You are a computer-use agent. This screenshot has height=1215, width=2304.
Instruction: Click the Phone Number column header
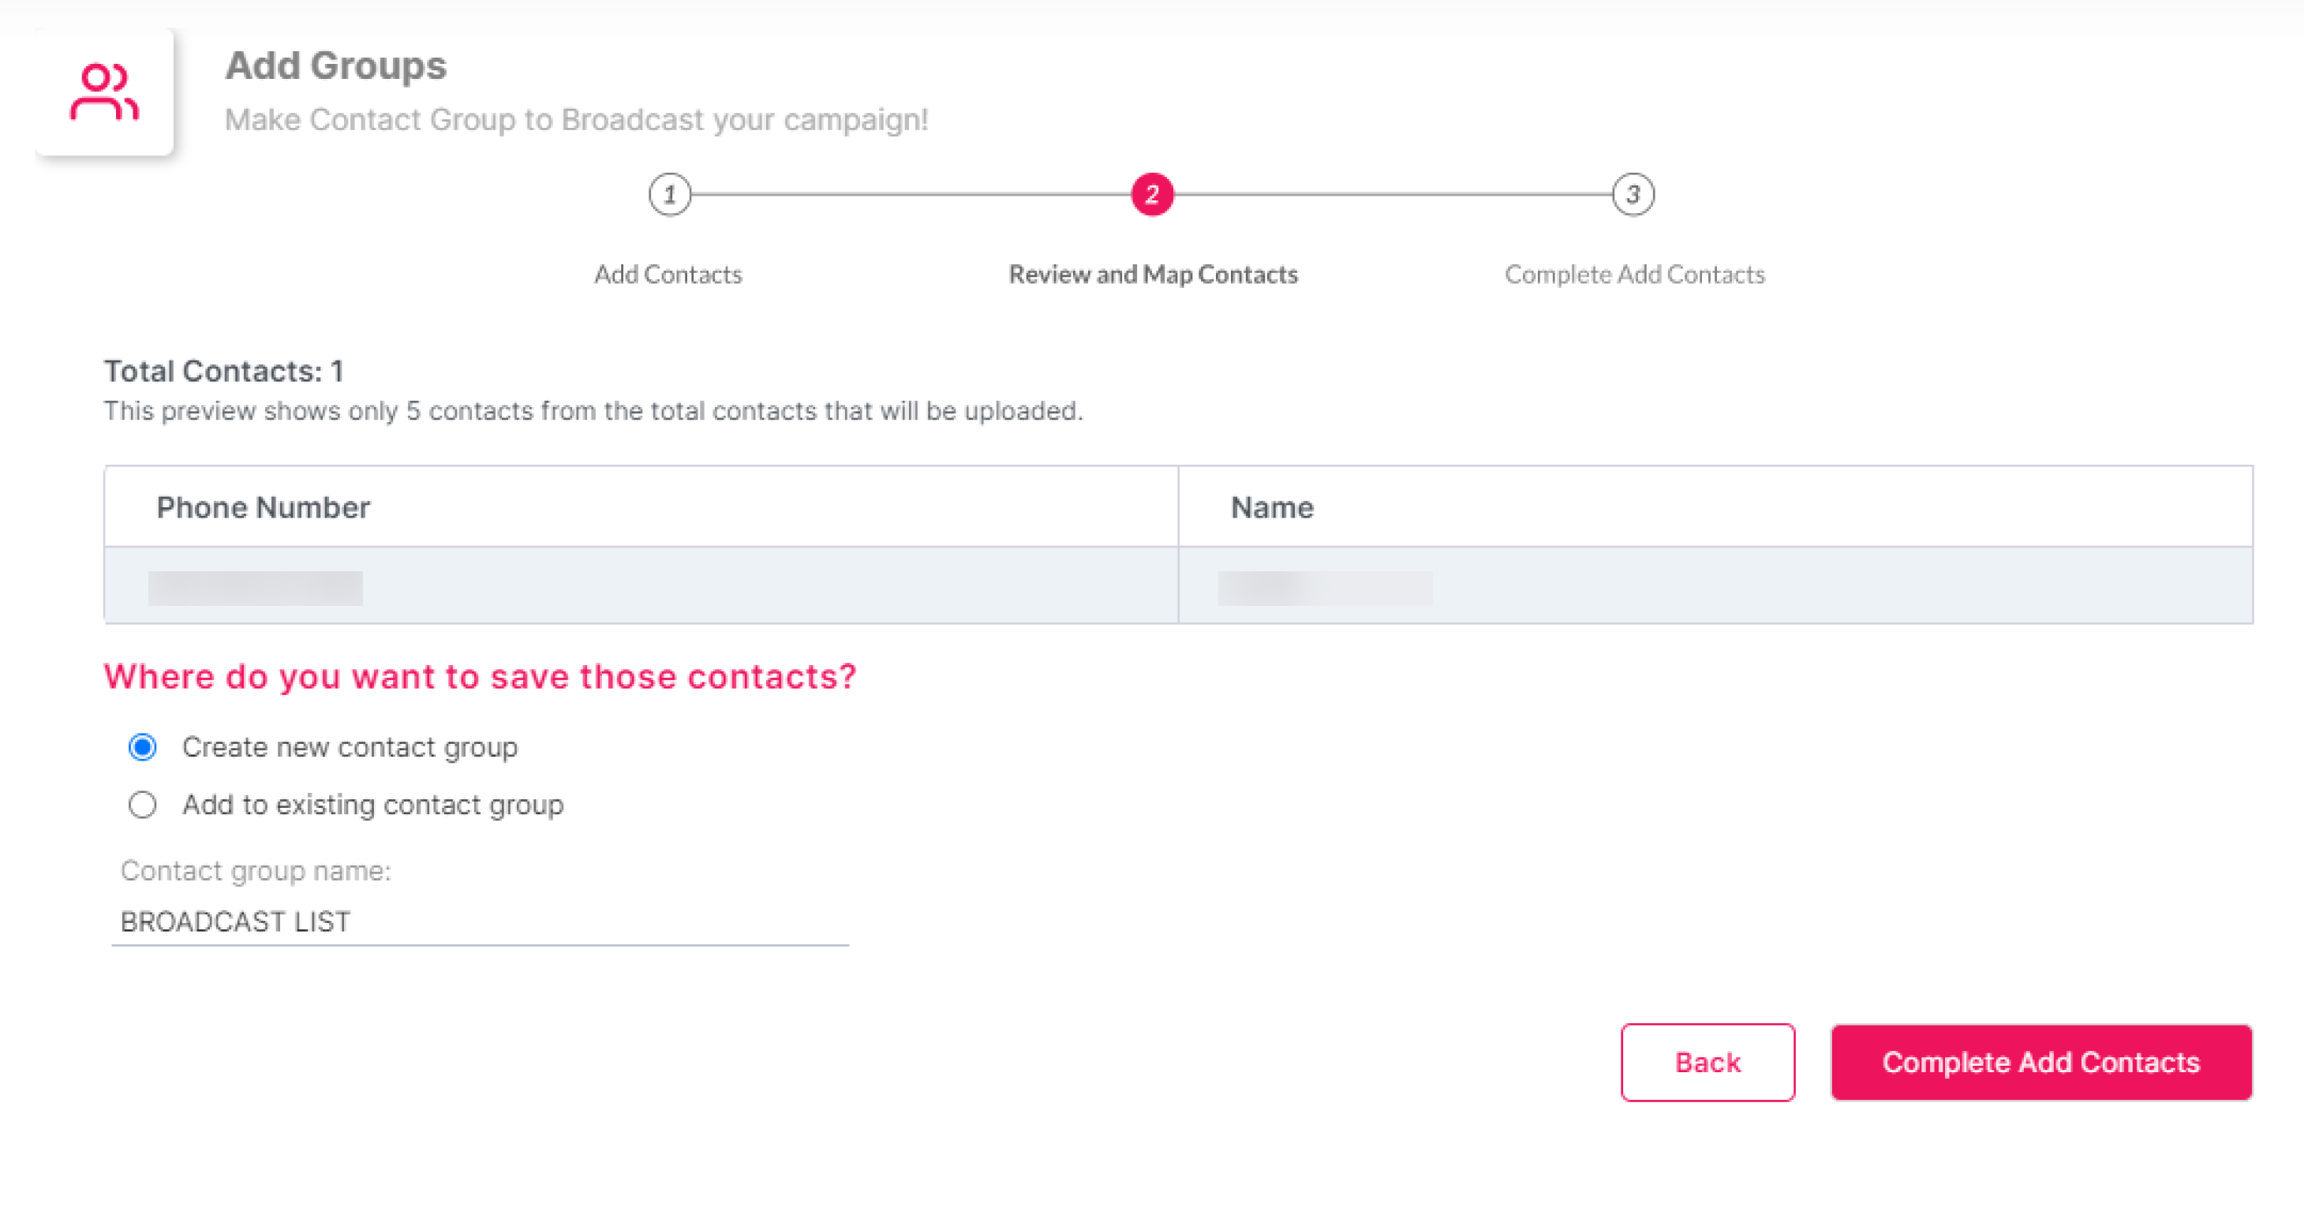coord(263,507)
